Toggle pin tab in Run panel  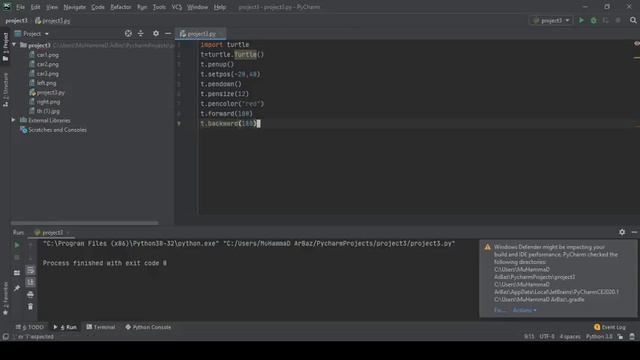(x=17, y=288)
